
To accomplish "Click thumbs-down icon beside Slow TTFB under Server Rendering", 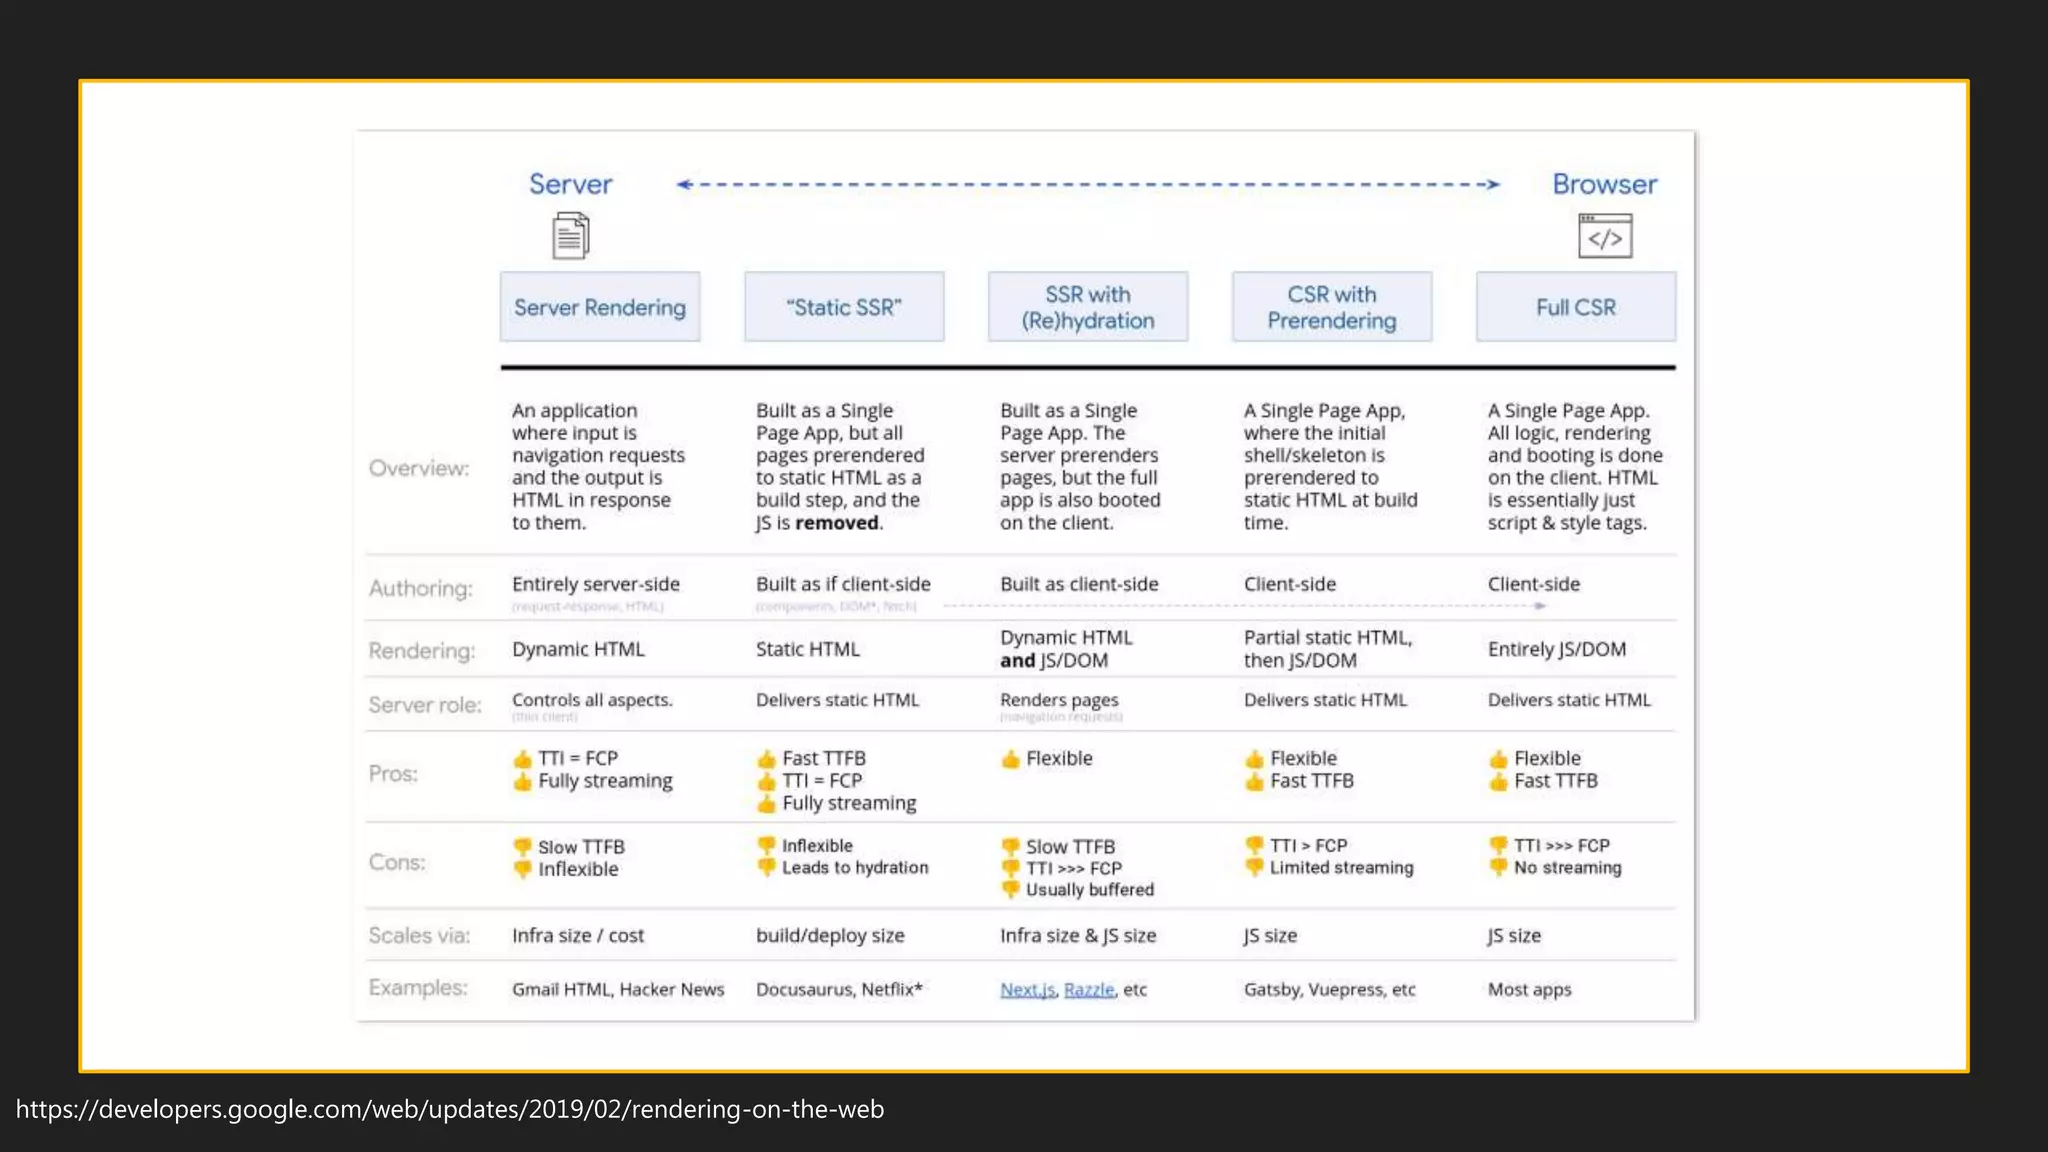I will pos(522,847).
